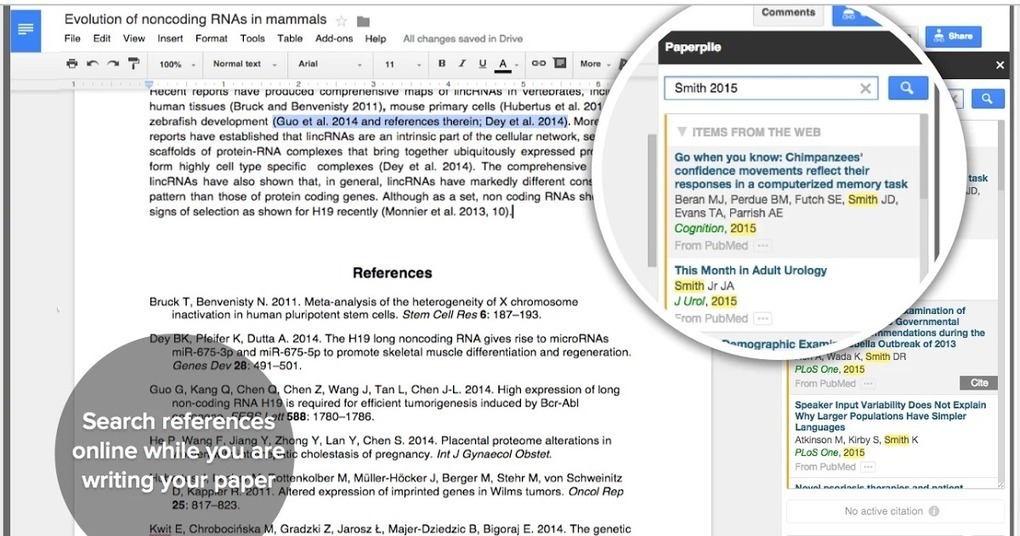The width and height of the screenshot is (1020, 536).
Task: Open the Google Docs home icon
Action: tap(26, 30)
